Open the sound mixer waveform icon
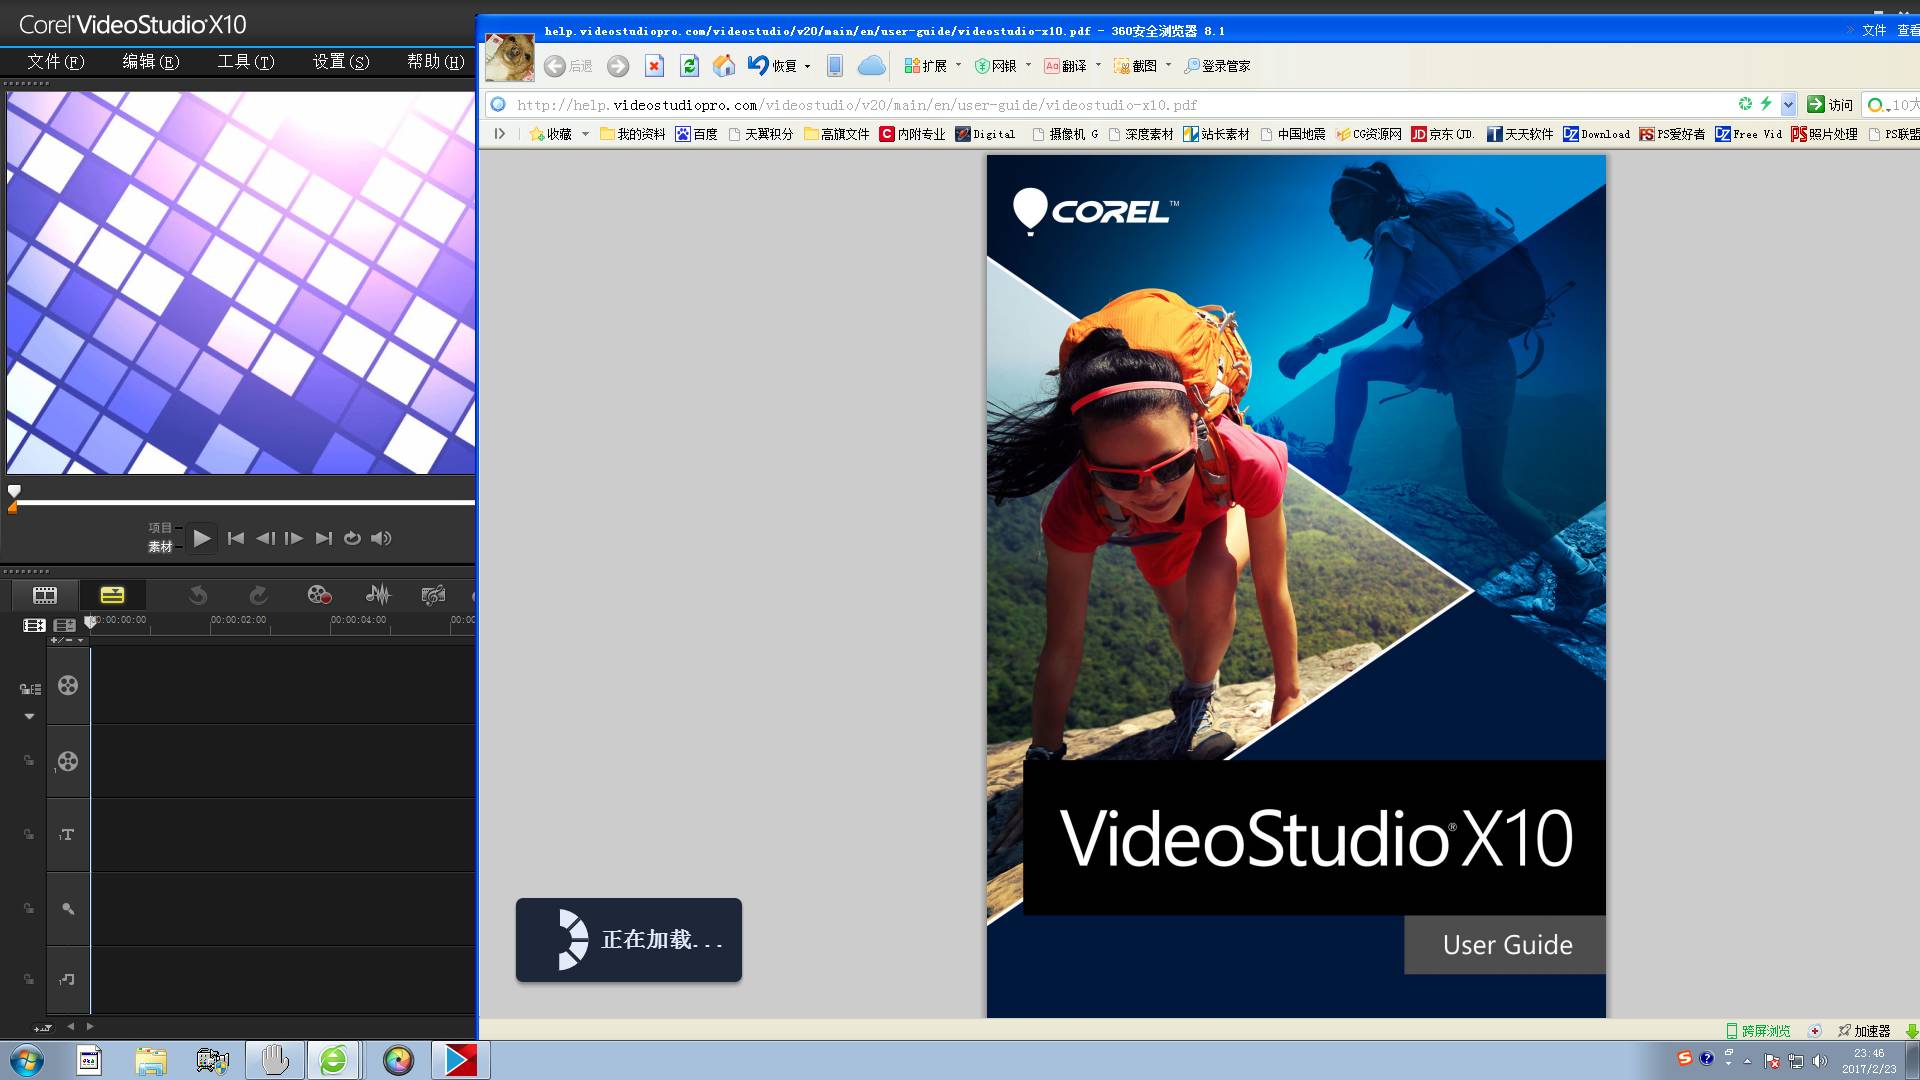This screenshot has height=1080, width=1920. point(378,595)
